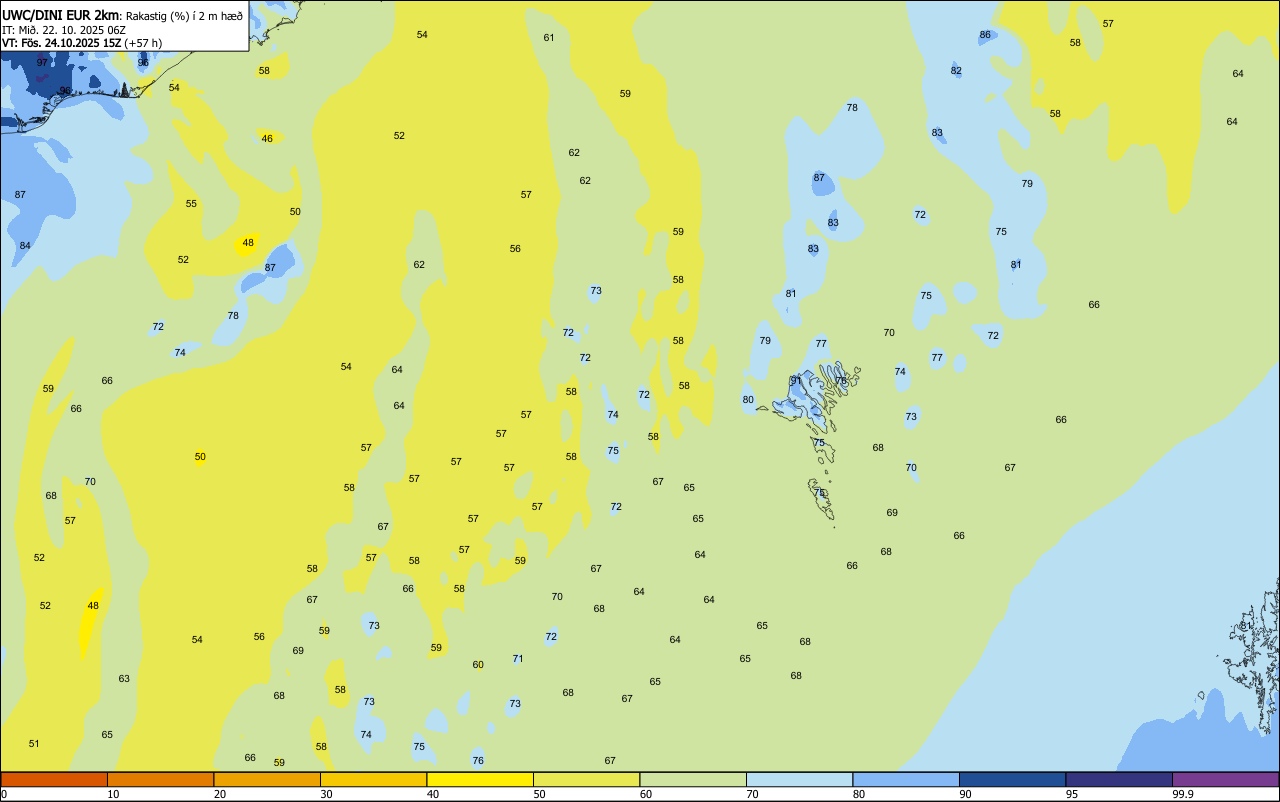Click the 'Rakastig (%) í 2 m hæð' label
Screen dimensions: 1280x802
184,15
